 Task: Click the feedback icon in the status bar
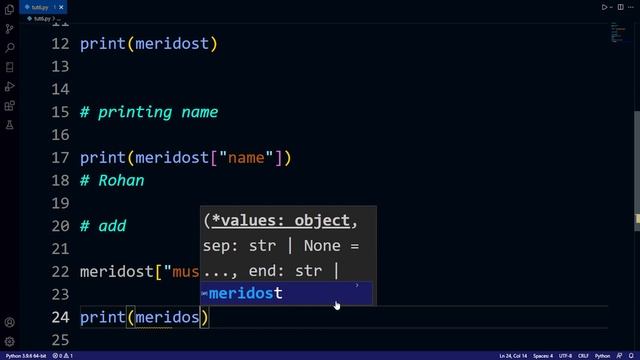(x=620, y=356)
